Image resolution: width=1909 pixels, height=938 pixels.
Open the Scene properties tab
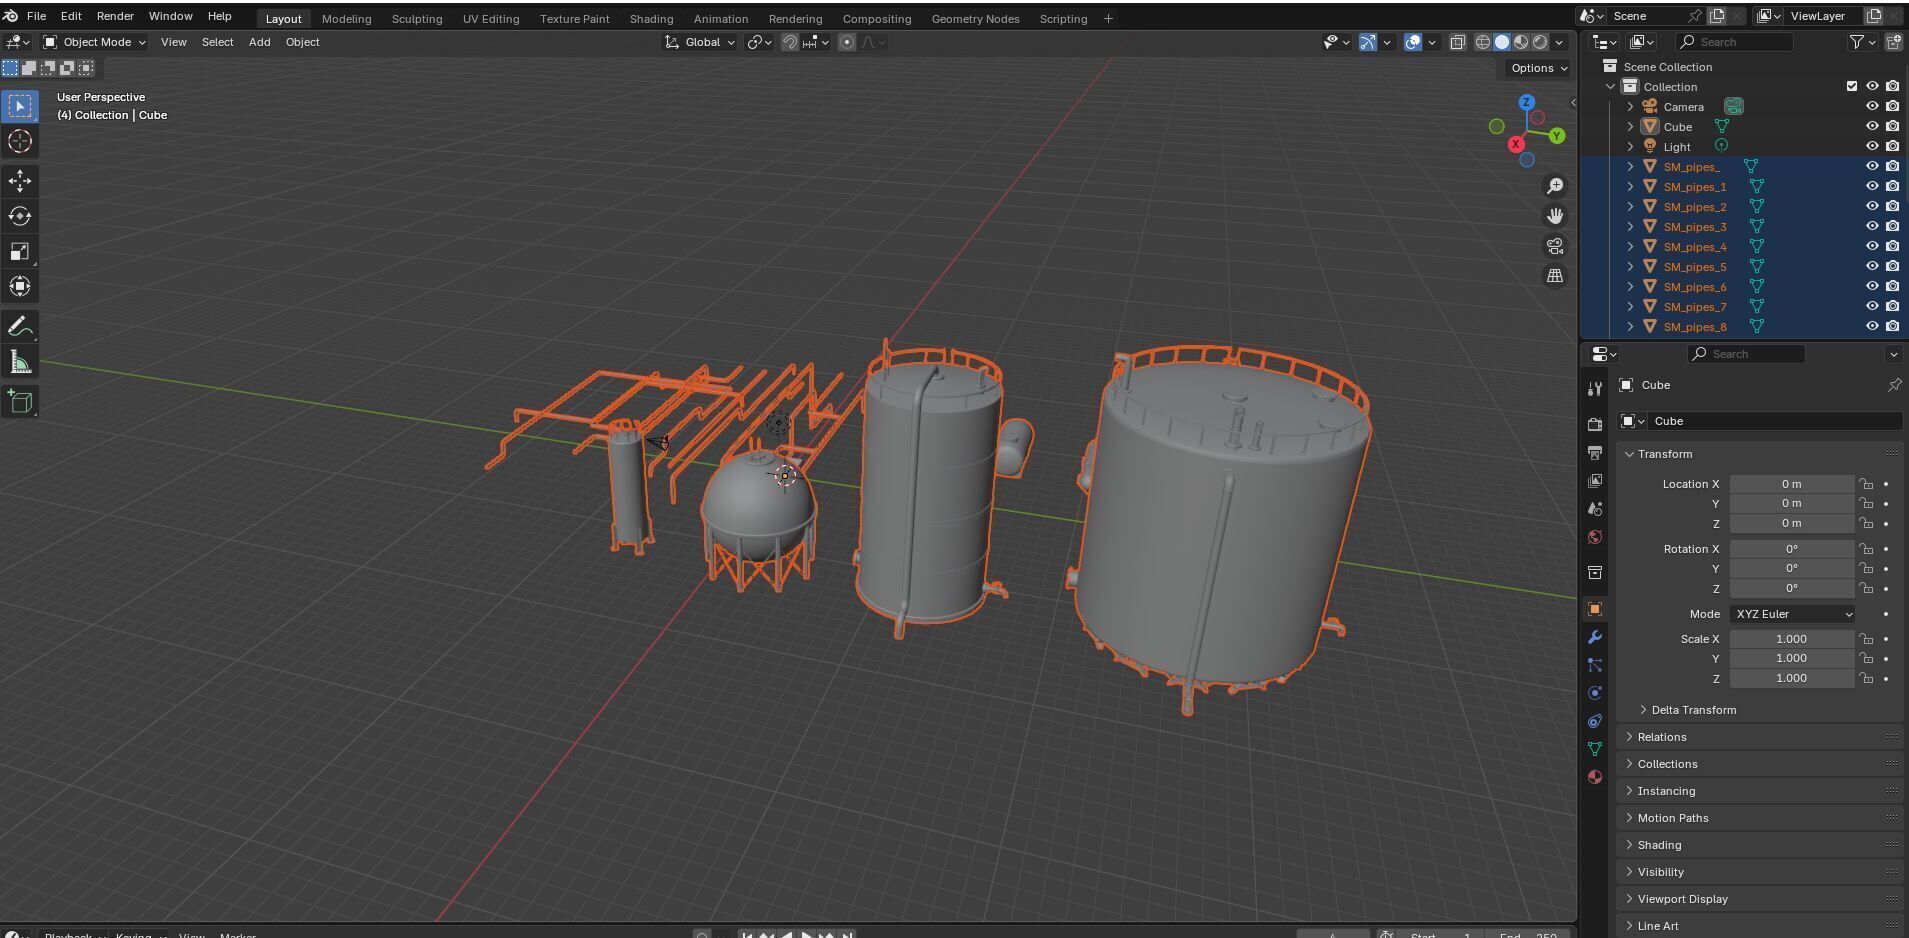click(x=1595, y=509)
